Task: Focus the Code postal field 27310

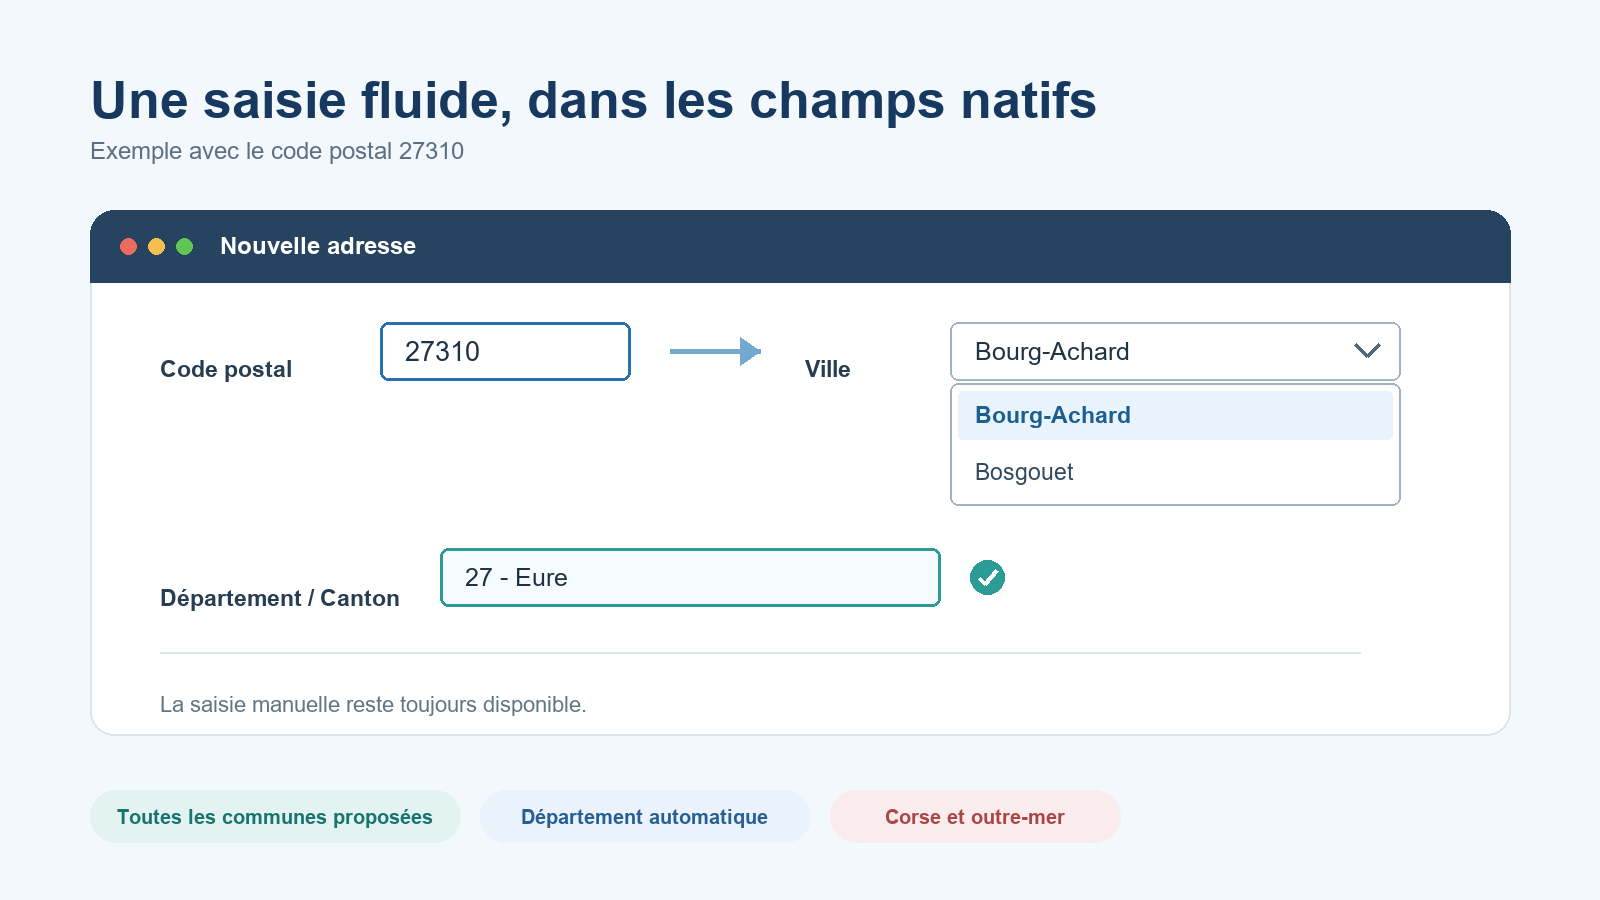Action: click(x=505, y=352)
